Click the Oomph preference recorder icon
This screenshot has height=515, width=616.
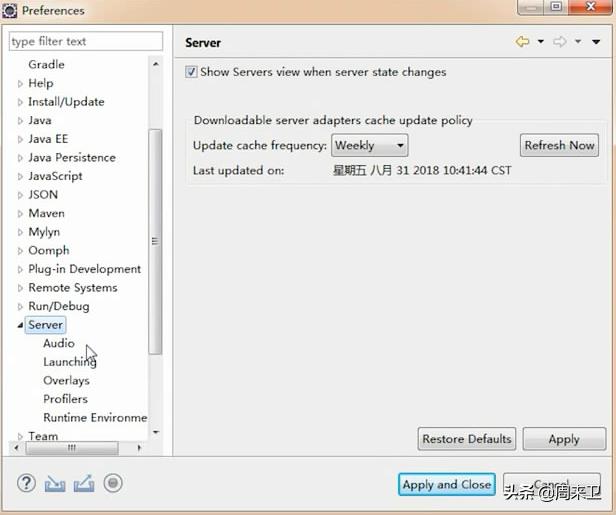tap(113, 484)
